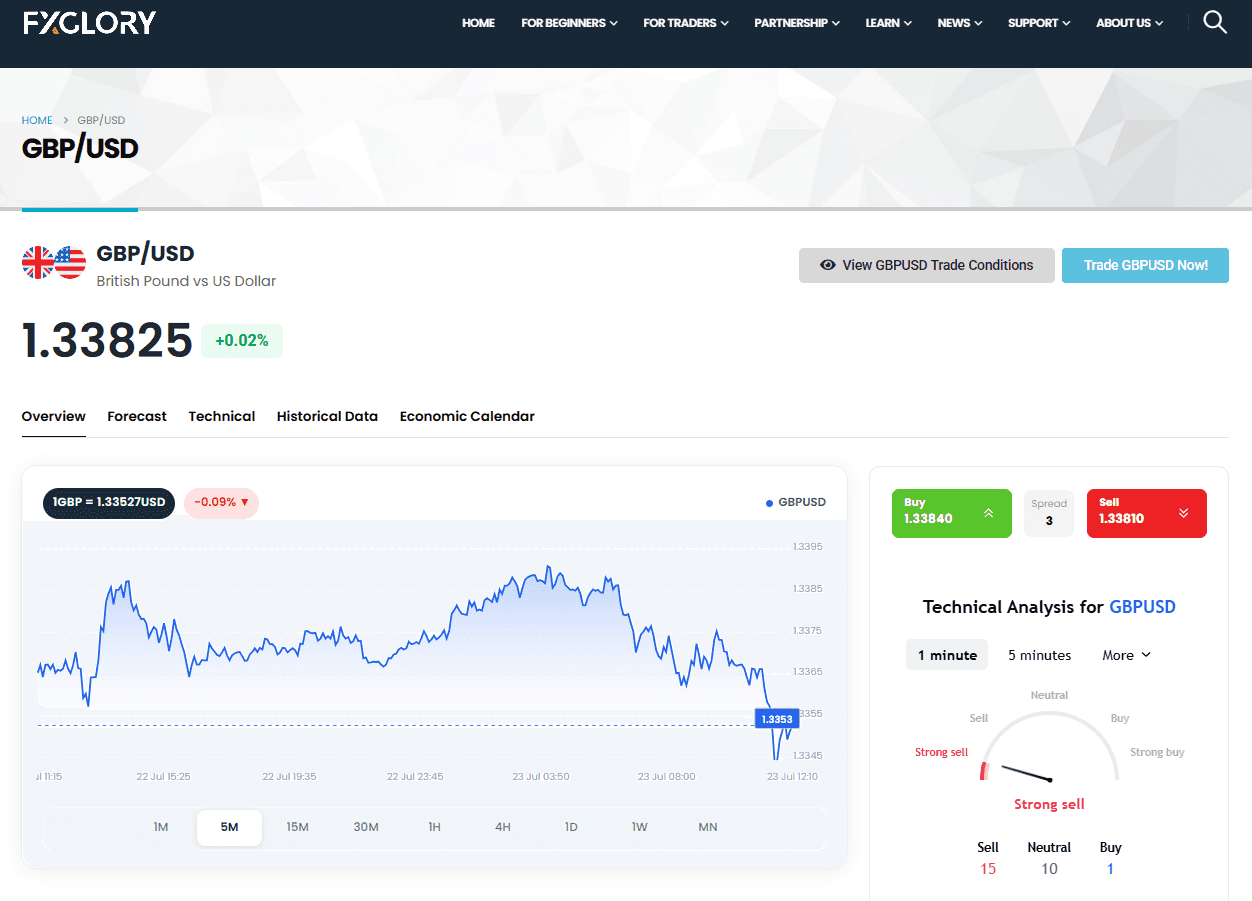Viewport: 1252px width, 901px height.
Task: Click the +0.02% change badge
Action: (242, 341)
